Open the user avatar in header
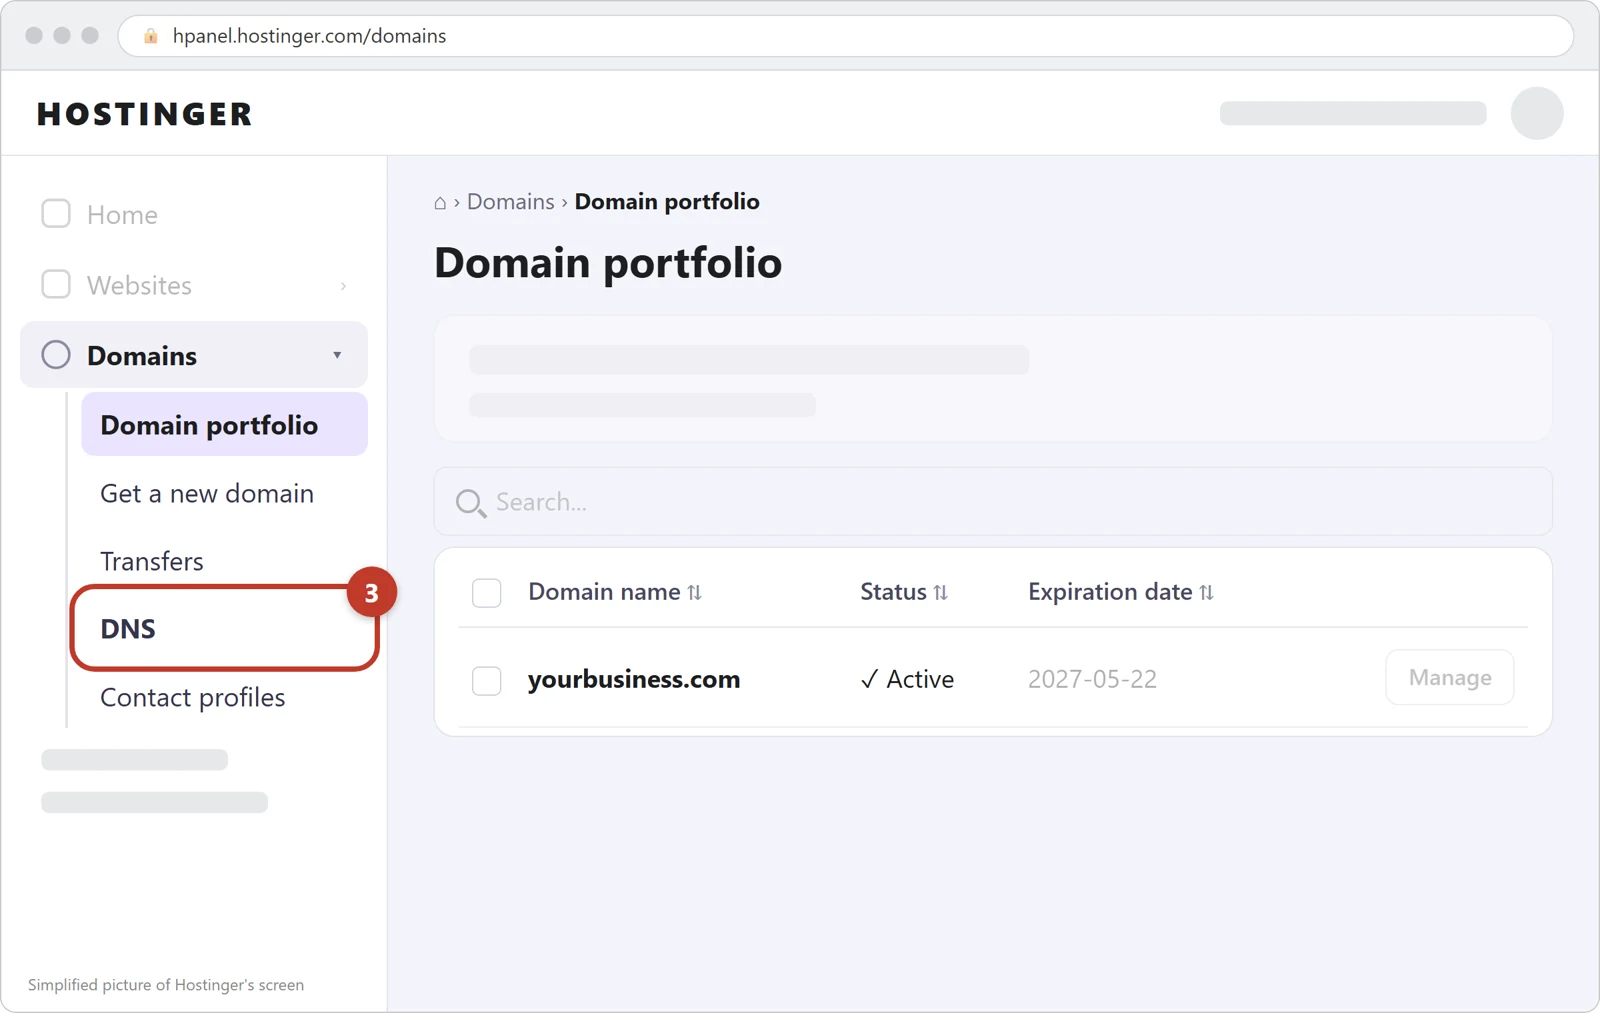Viewport: 1600px width, 1013px height. coord(1537,113)
